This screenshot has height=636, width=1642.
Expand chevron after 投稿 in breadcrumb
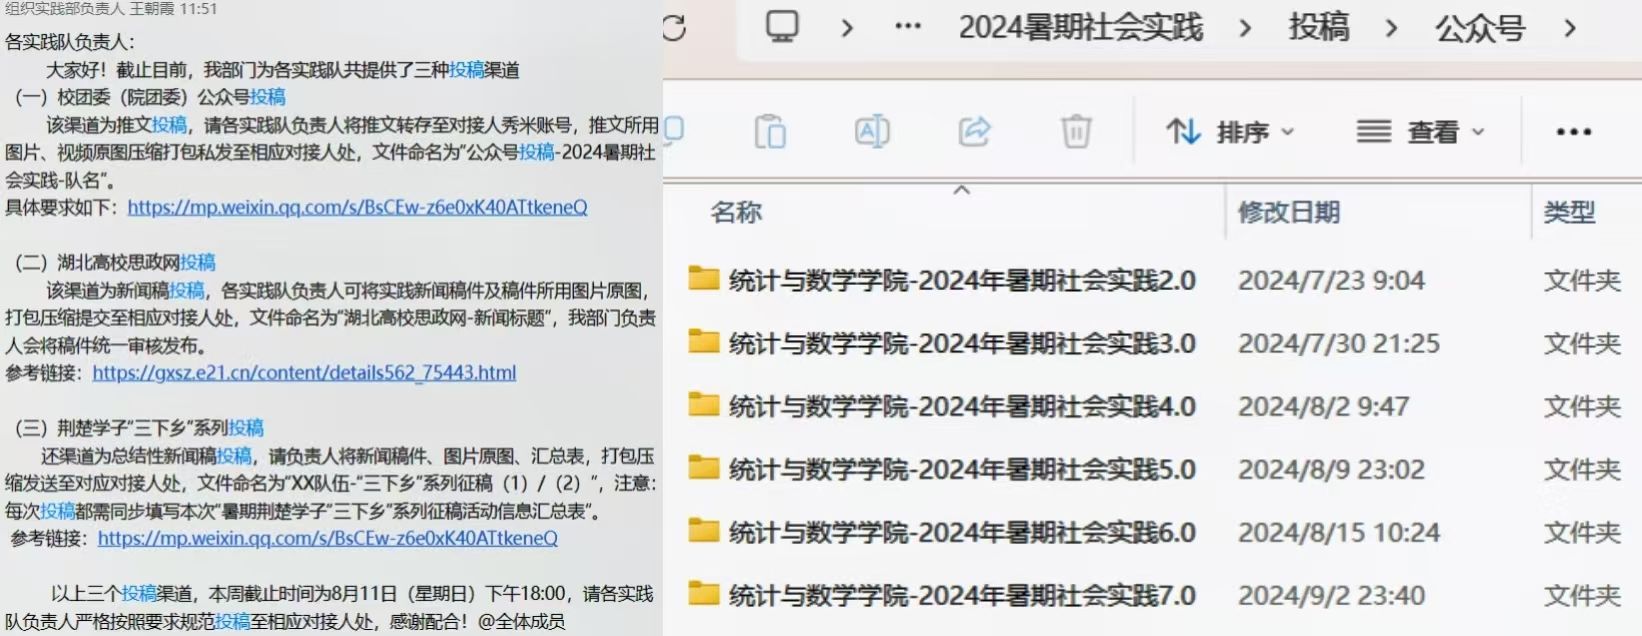click(x=1391, y=28)
